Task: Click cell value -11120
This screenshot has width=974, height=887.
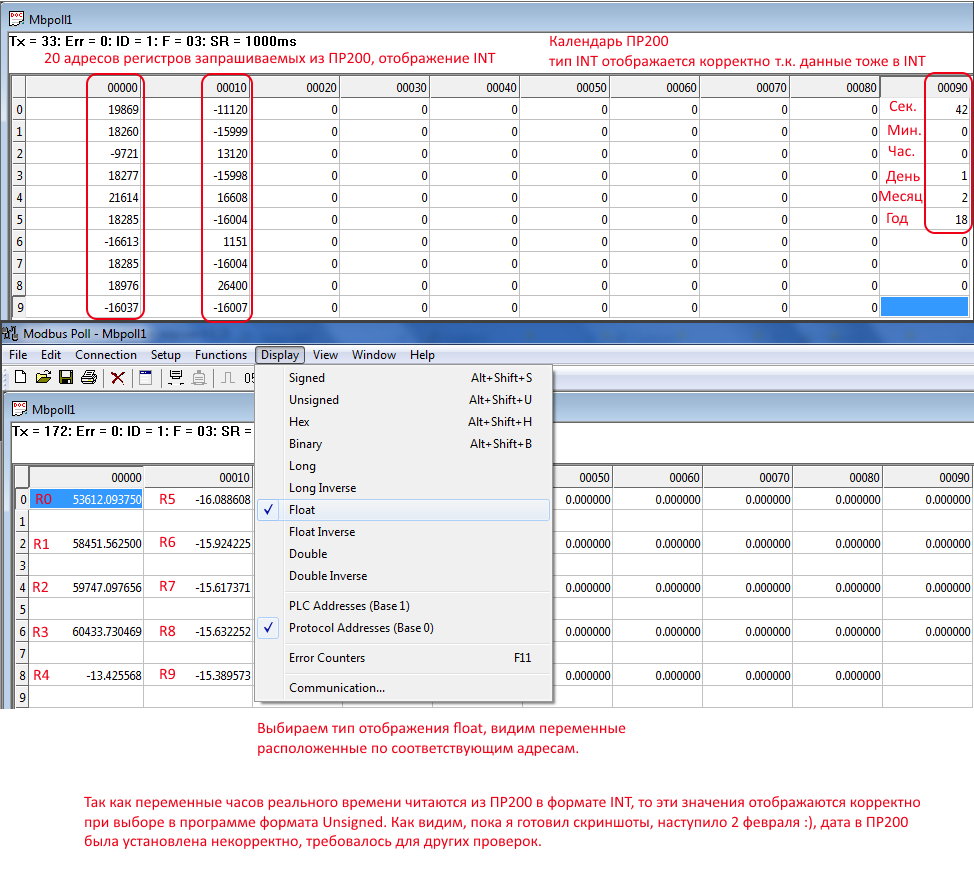Action: click(x=197, y=110)
